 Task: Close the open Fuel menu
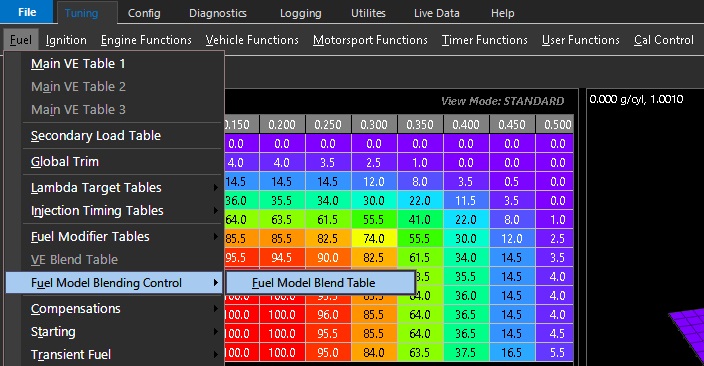tap(21, 40)
